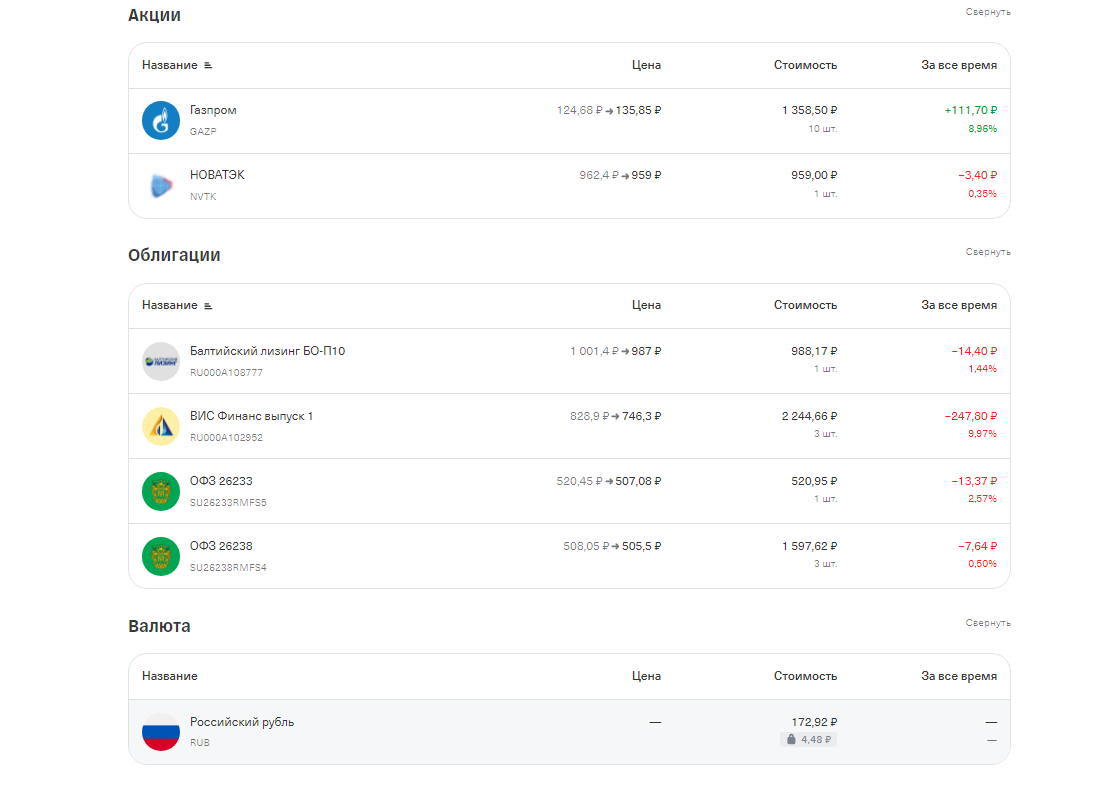Collapse the Акции section with Свернуть
This screenshot has width=1112, height=812.
pyautogui.click(x=988, y=12)
